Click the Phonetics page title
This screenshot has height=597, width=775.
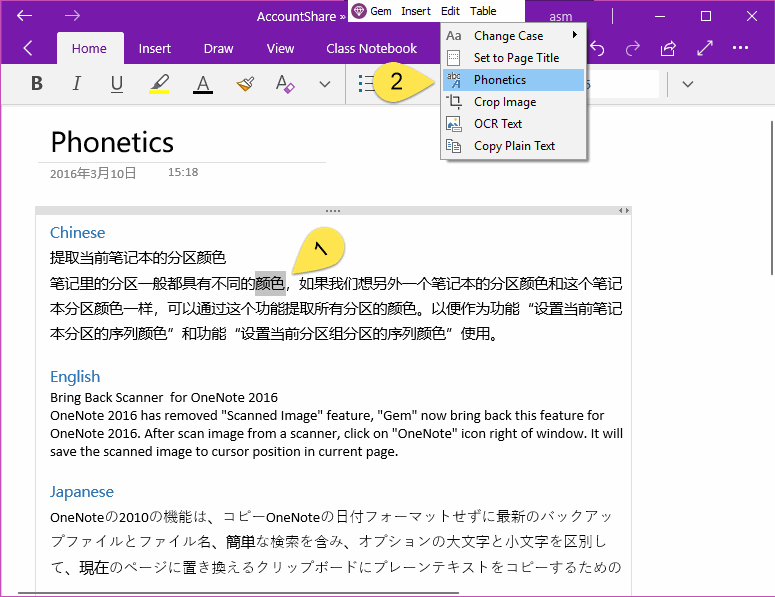pyautogui.click(x=112, y=142)
